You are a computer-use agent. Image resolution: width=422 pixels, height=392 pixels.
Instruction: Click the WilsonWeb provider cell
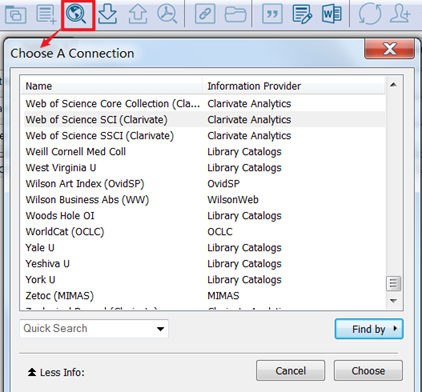click(233, 200)
